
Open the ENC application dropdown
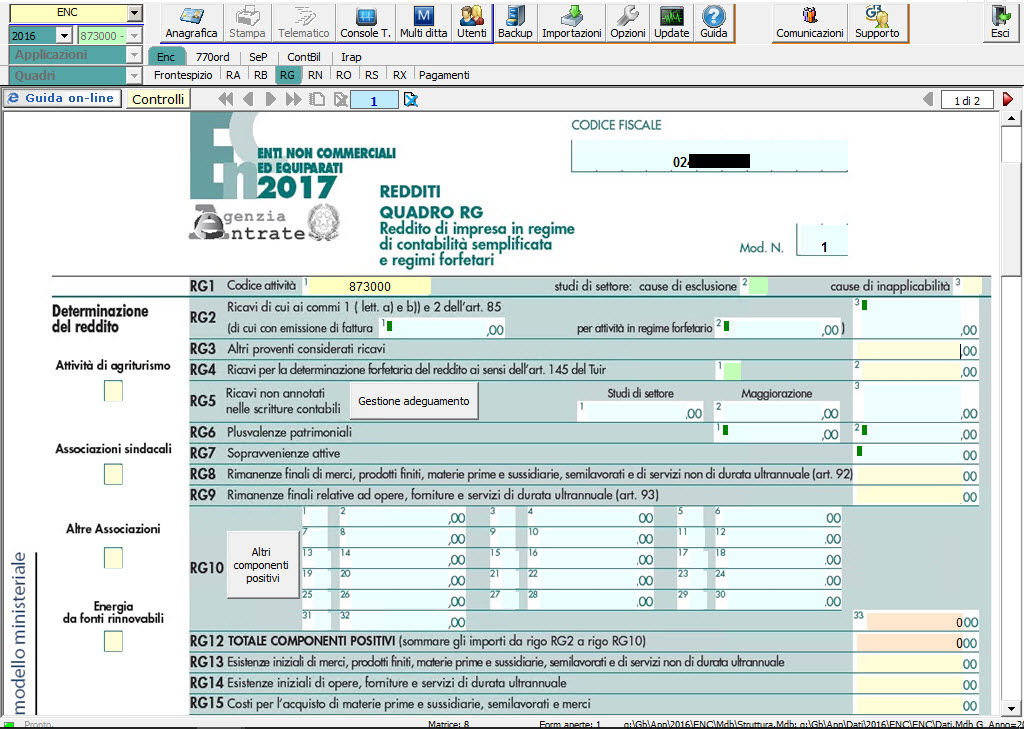point(135,13)
